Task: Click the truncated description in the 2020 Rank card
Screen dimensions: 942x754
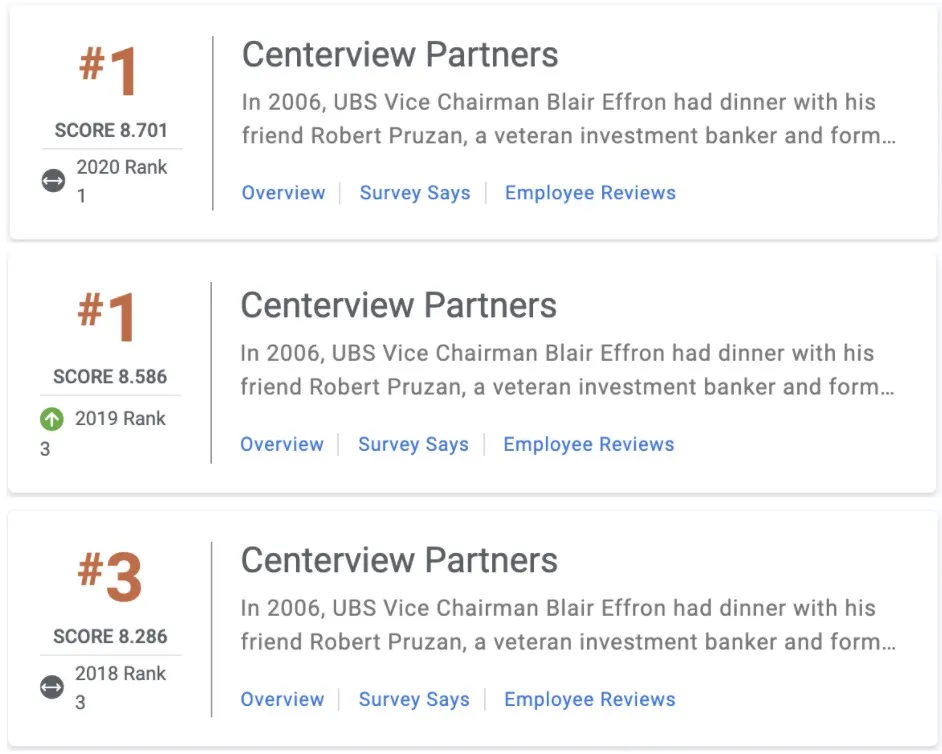Action: click(x=568, y=119)
